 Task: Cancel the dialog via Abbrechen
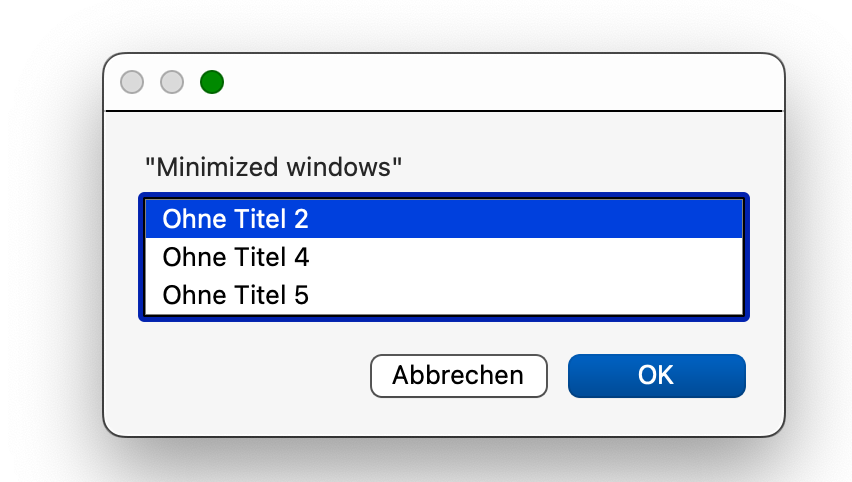458,375
